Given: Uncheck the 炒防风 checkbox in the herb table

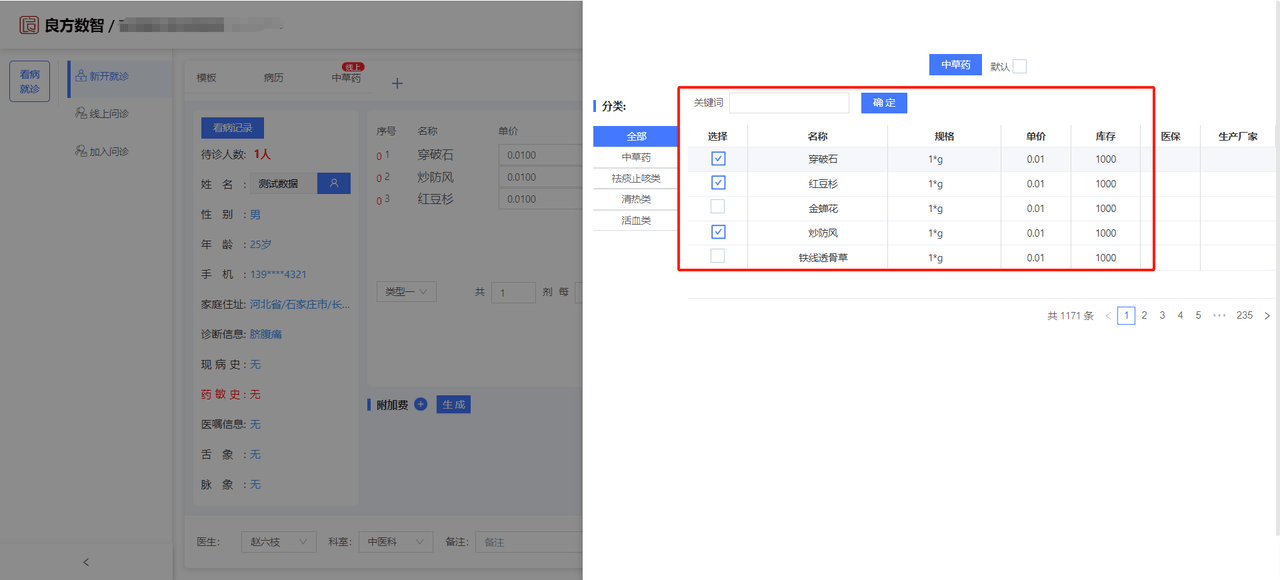Looking at the screenshot, I should click(718, 232).
